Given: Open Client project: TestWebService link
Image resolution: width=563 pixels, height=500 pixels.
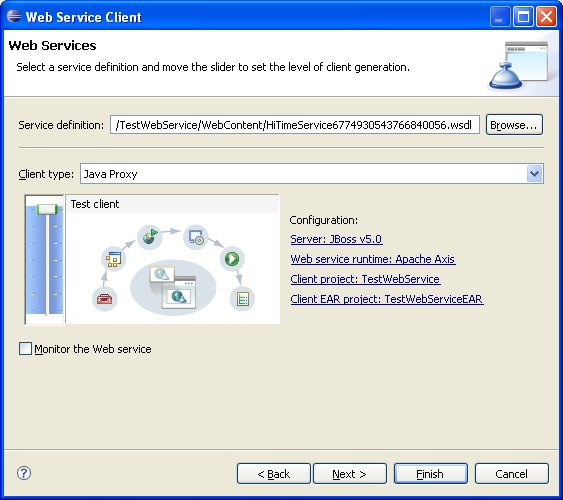Looking at the screenshot, I should (366, 279).
